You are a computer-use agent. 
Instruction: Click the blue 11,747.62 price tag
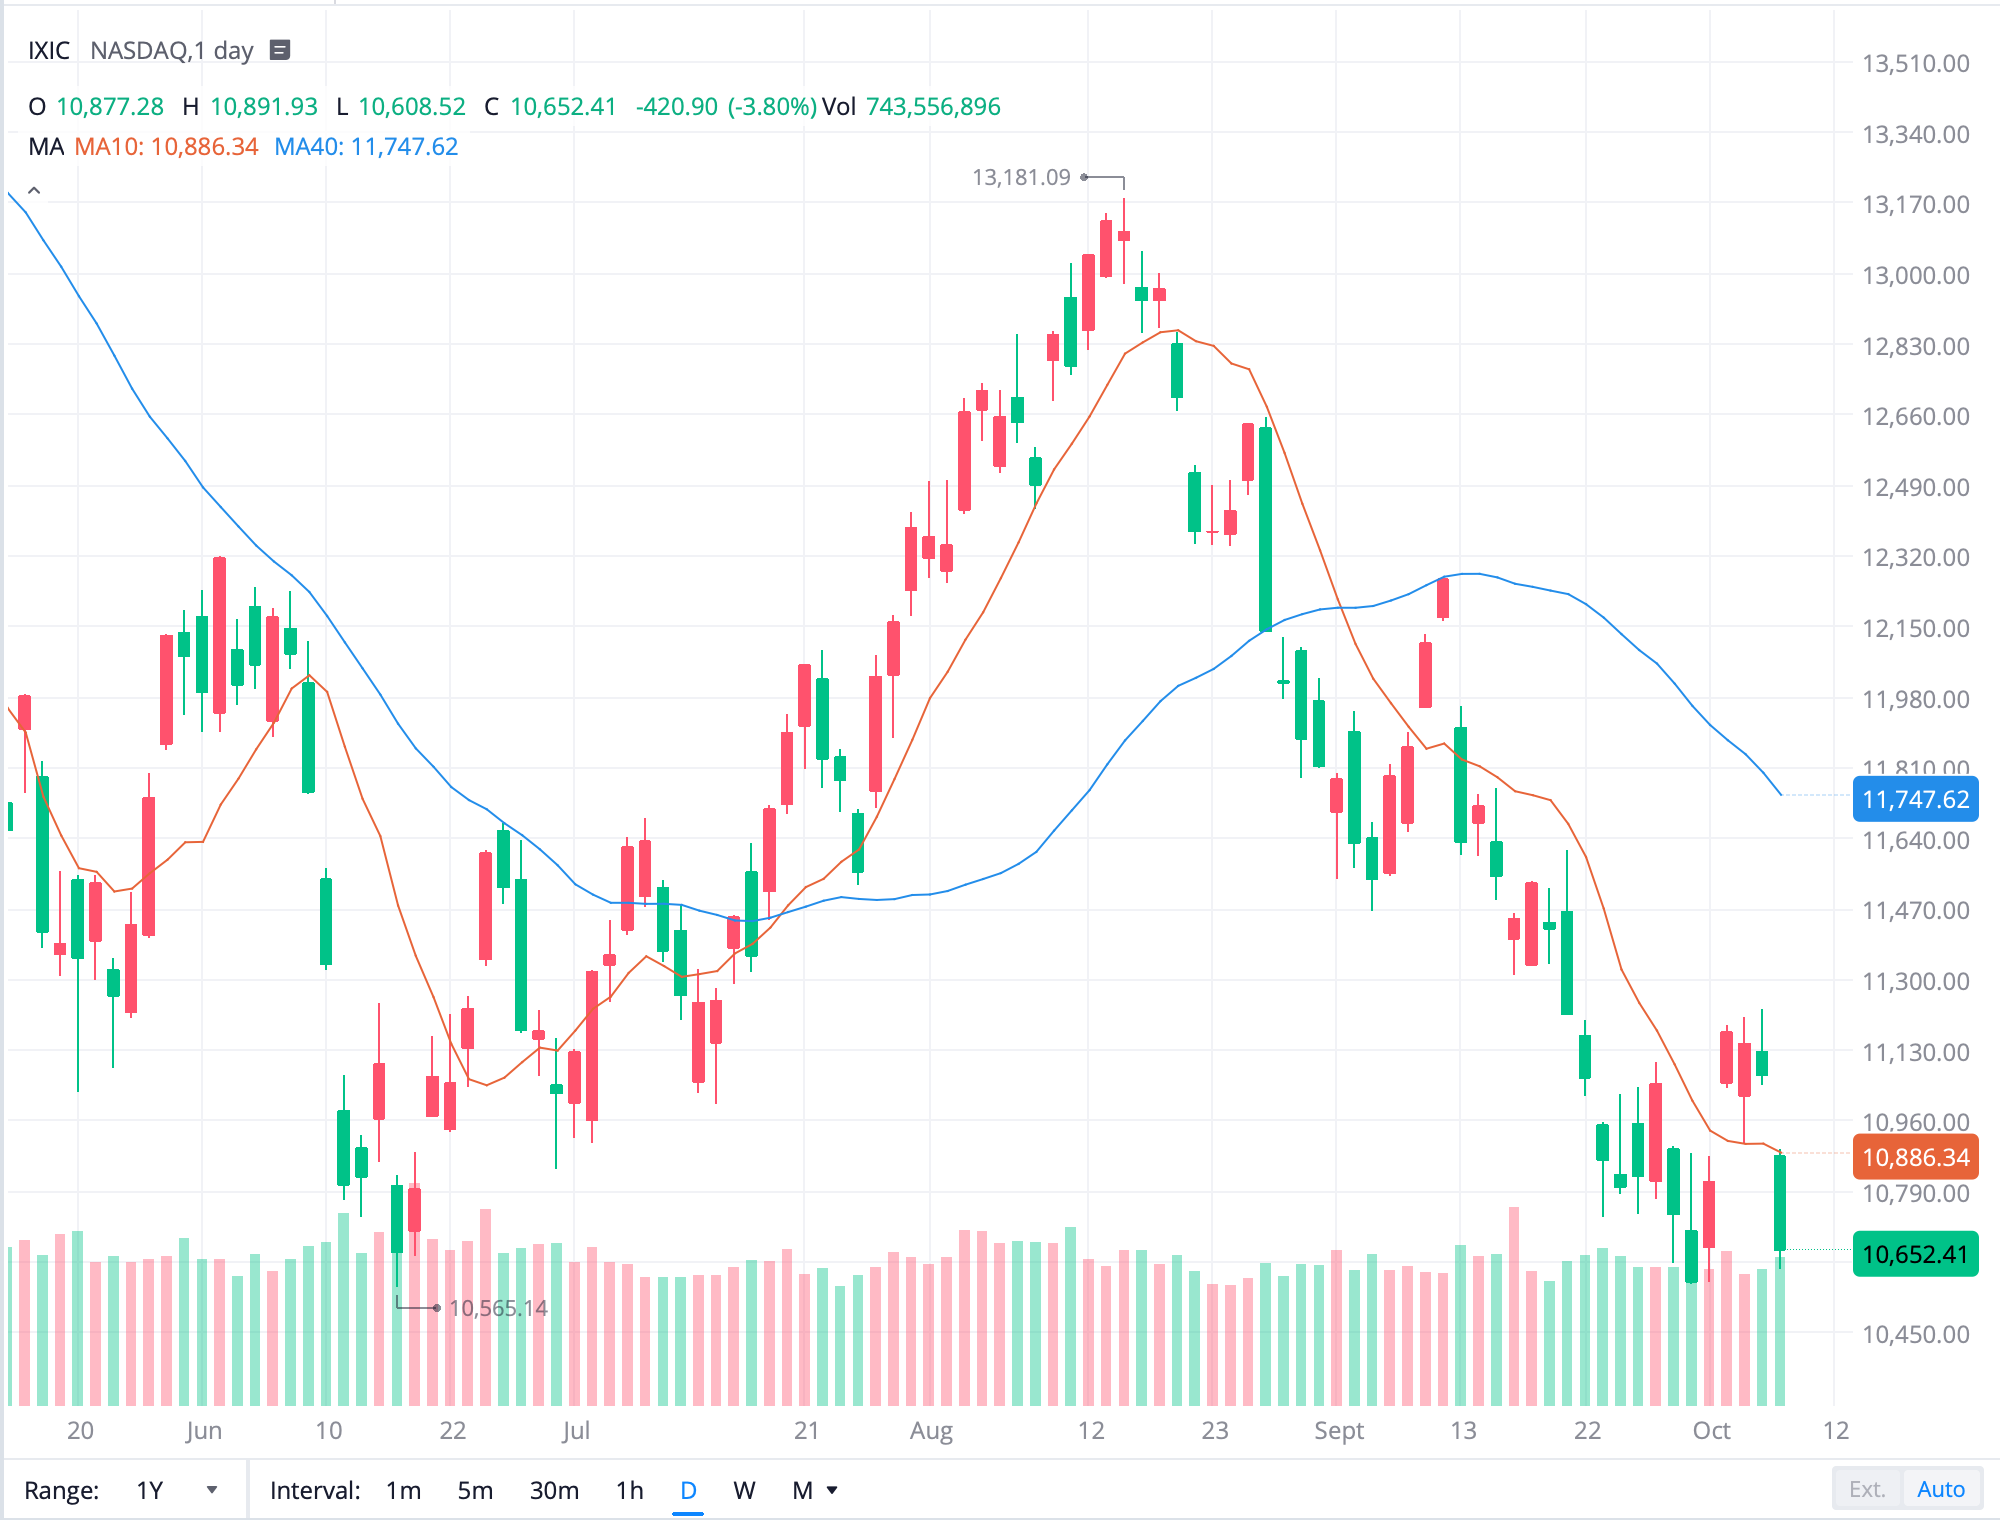(1914, 800)
